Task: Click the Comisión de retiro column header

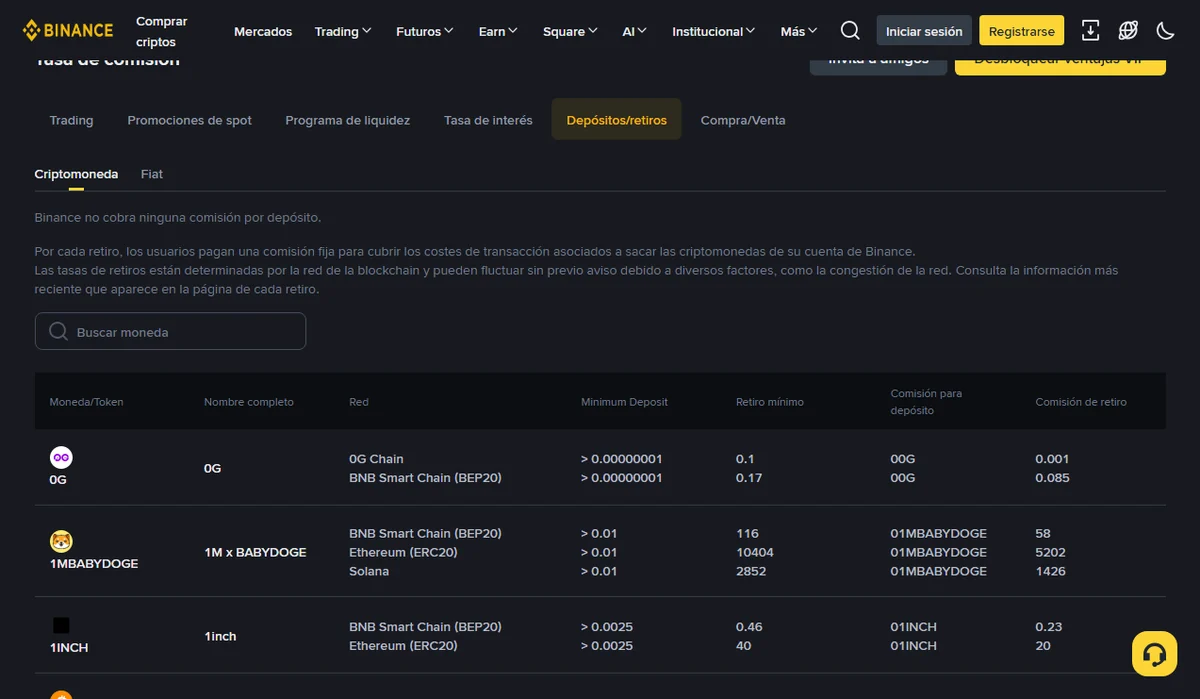Action: 1081,402
